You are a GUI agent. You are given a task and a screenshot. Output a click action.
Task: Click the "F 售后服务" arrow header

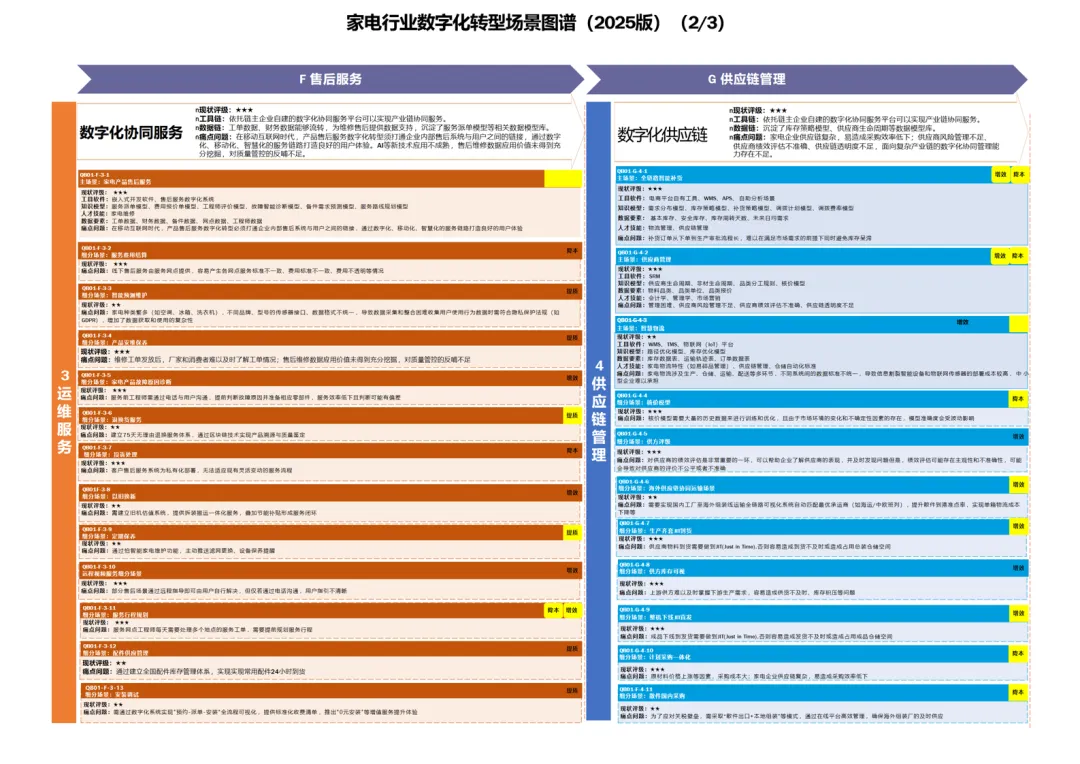pyautogui.click(x=331, y=79)
